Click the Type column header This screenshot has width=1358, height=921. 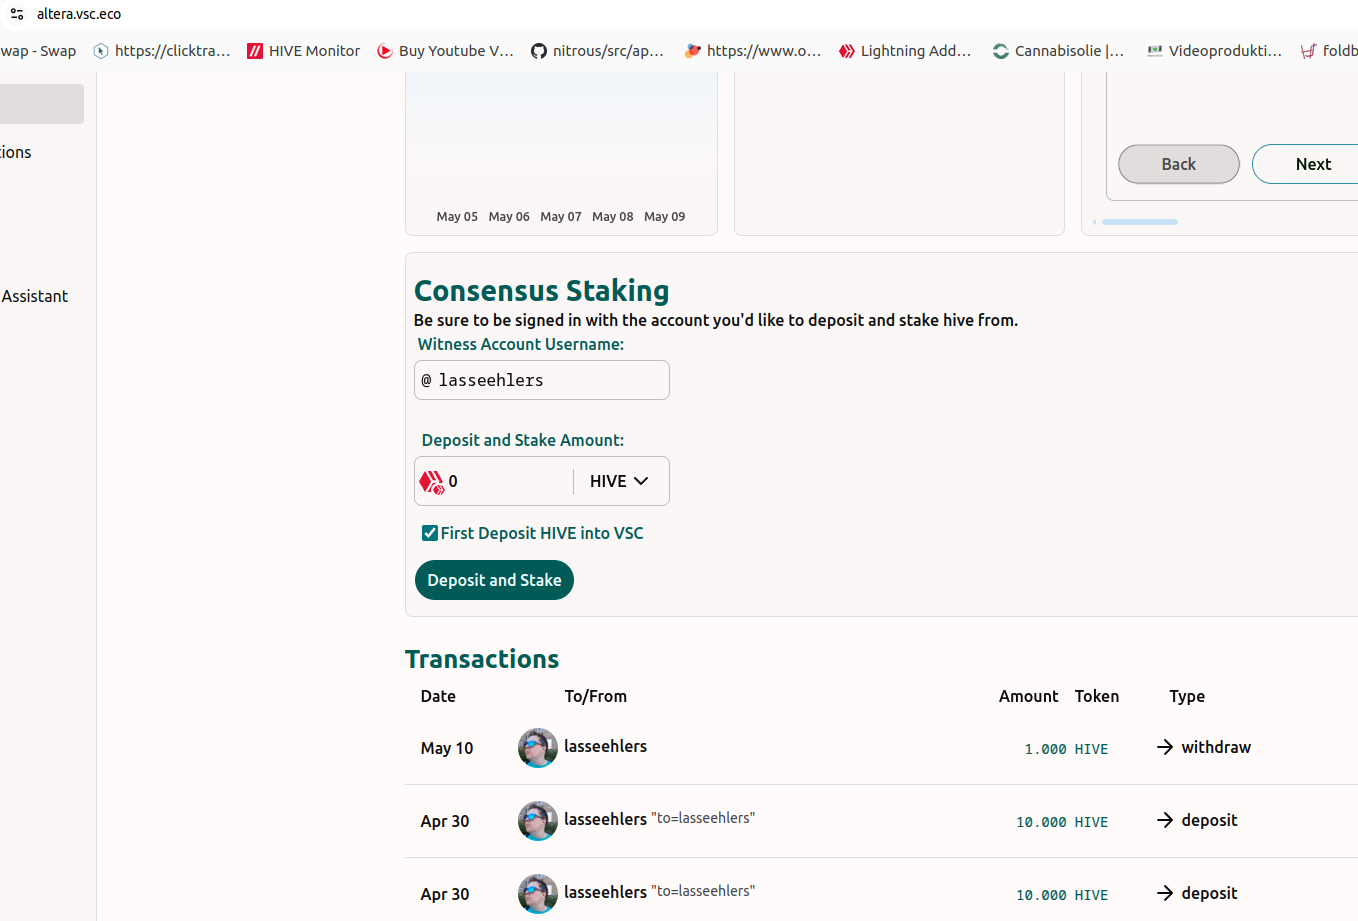pyautogui.click(x=1187, y=696)
